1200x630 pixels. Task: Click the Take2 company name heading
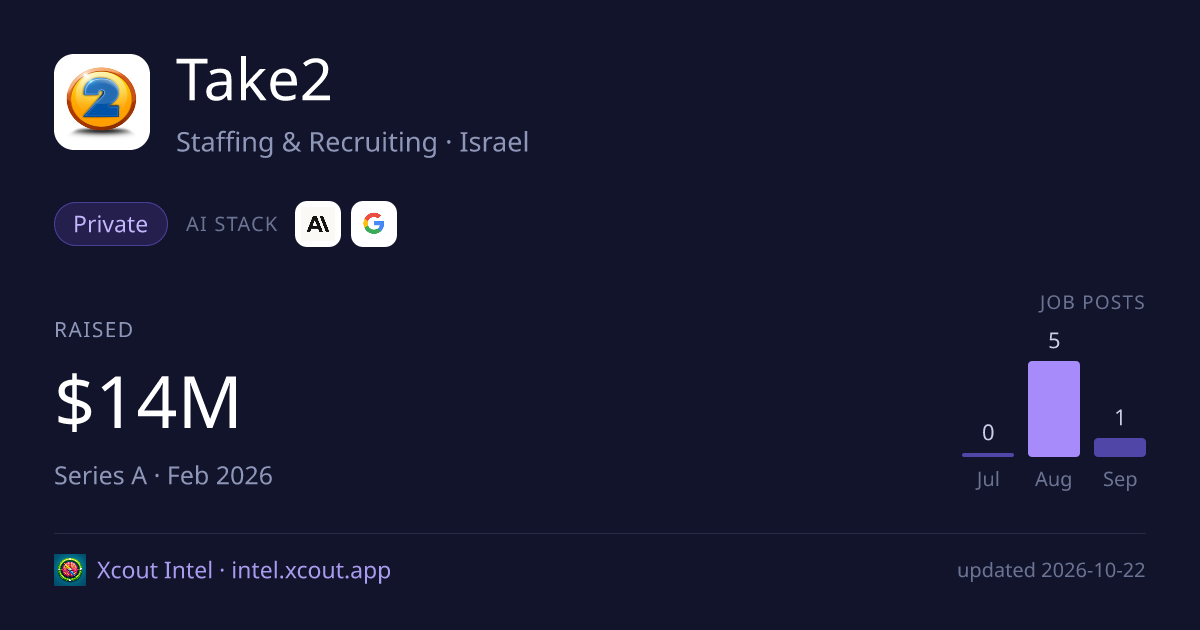pos(254,81)
